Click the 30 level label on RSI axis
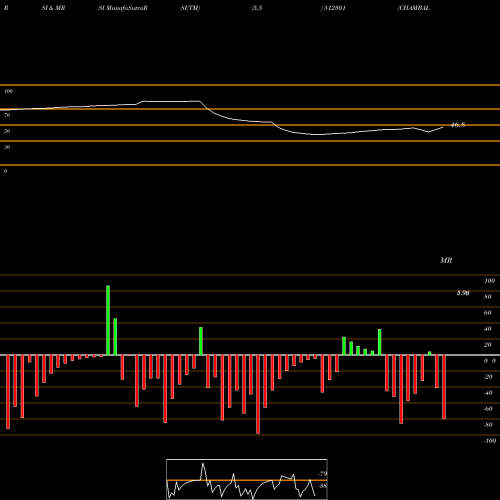Screen dimensions: 500x500 7,147
